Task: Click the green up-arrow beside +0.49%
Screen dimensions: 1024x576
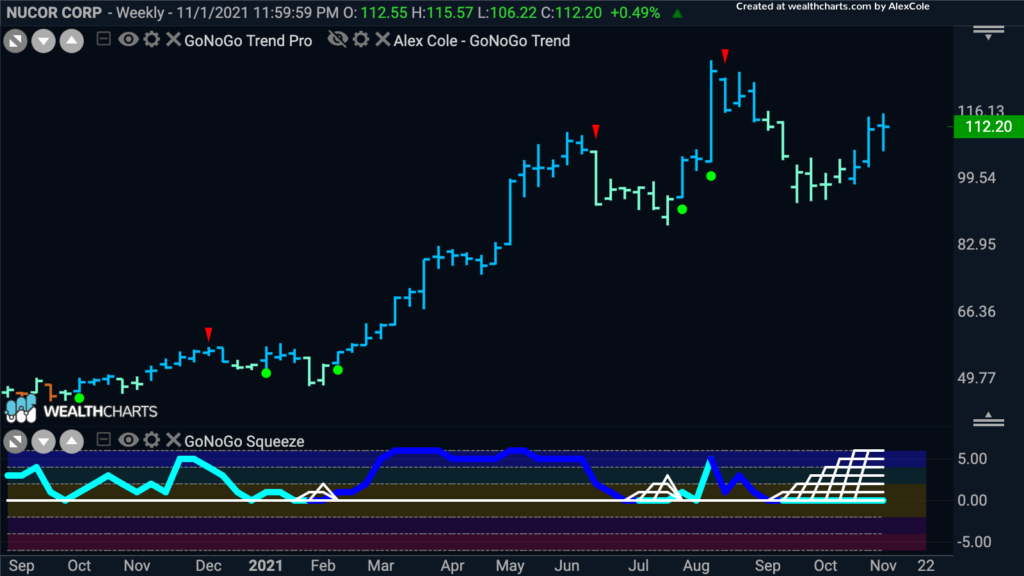Action: [x=677, y=13]
